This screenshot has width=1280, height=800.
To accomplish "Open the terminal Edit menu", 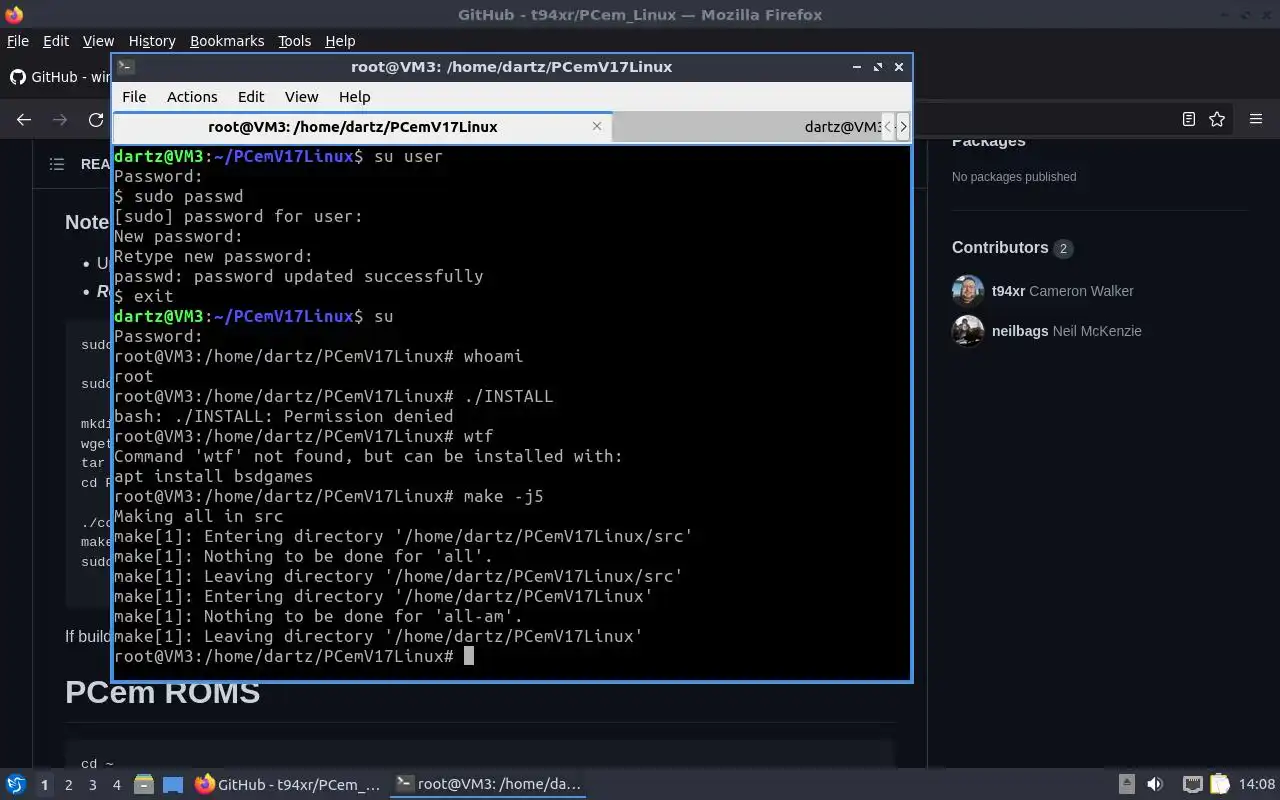I will coord(251,97).
